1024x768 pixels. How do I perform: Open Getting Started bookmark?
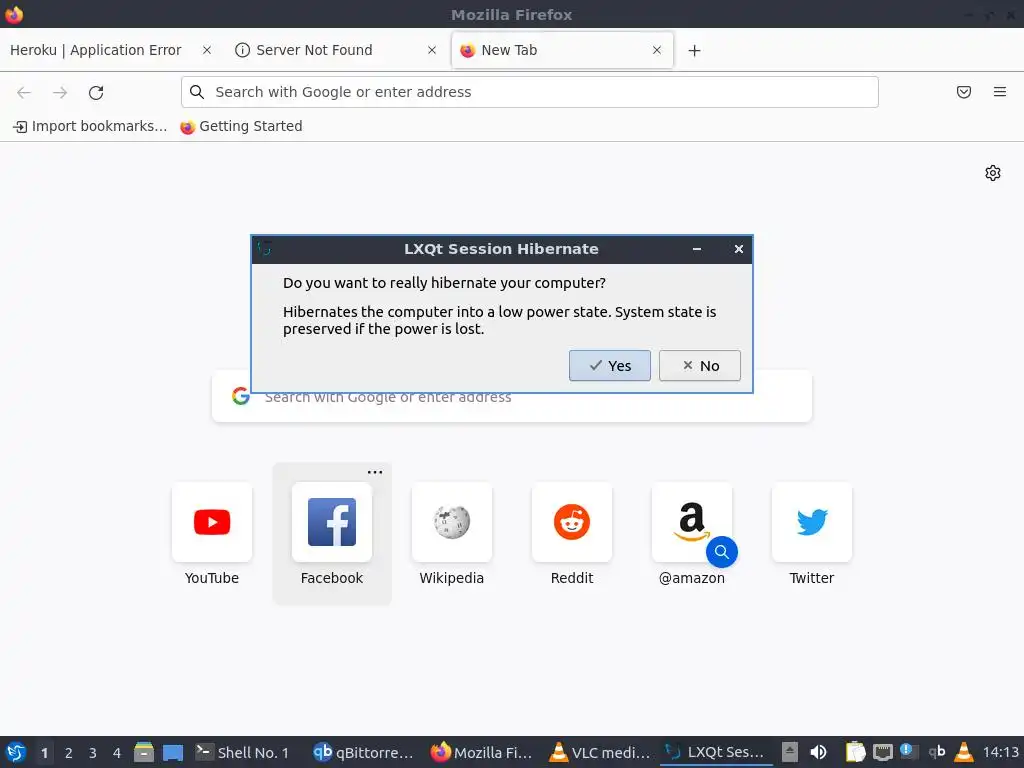coord(242,126)
